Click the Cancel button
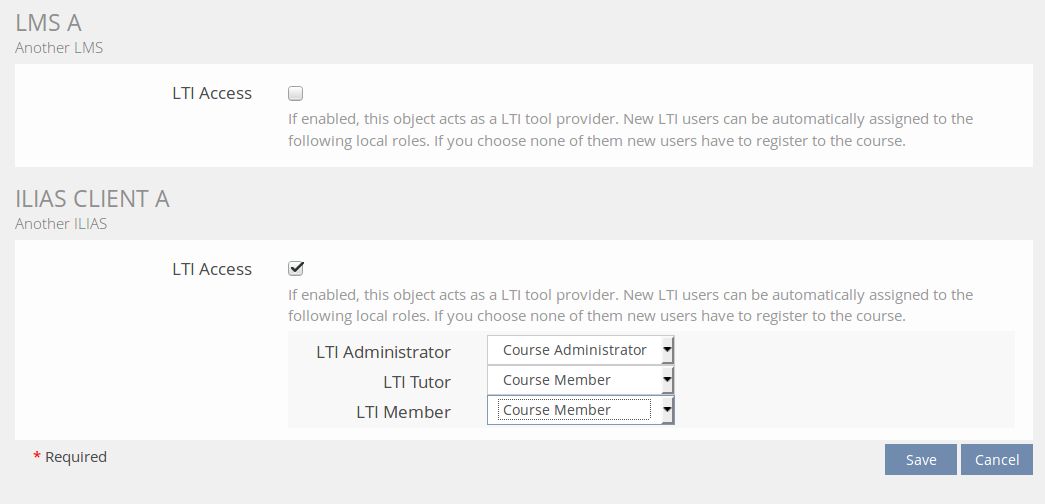1045x504 pixels. [996, 459]
